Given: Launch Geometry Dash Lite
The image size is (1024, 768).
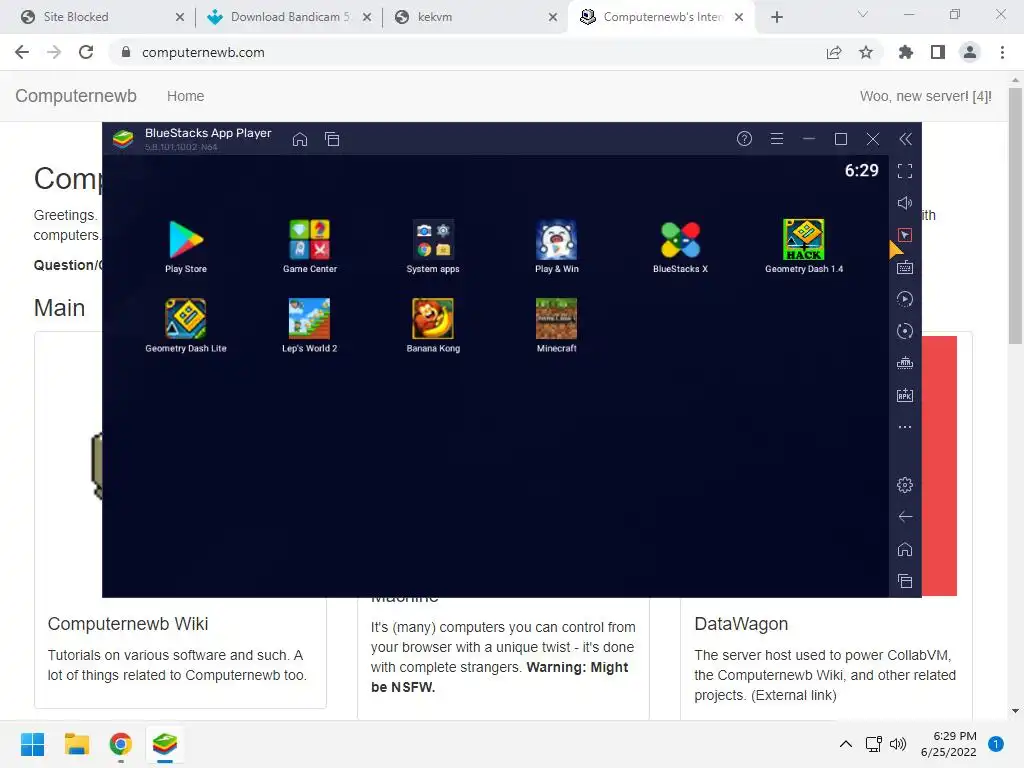Looking at the screenshot, I should (185, 326).
